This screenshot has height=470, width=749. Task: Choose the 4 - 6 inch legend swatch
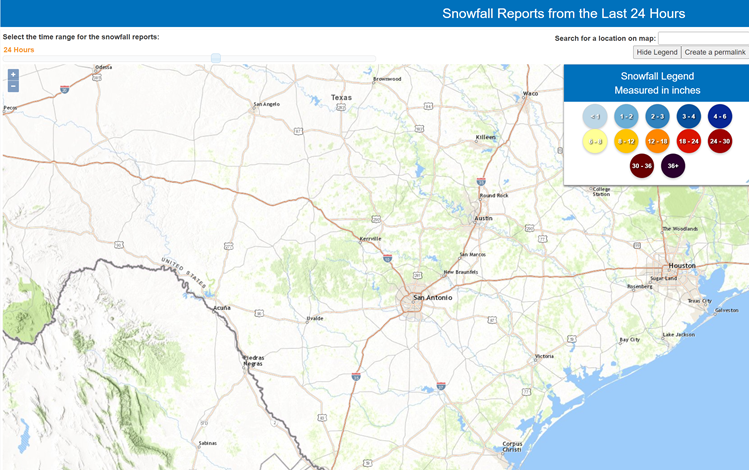point(720,117)
